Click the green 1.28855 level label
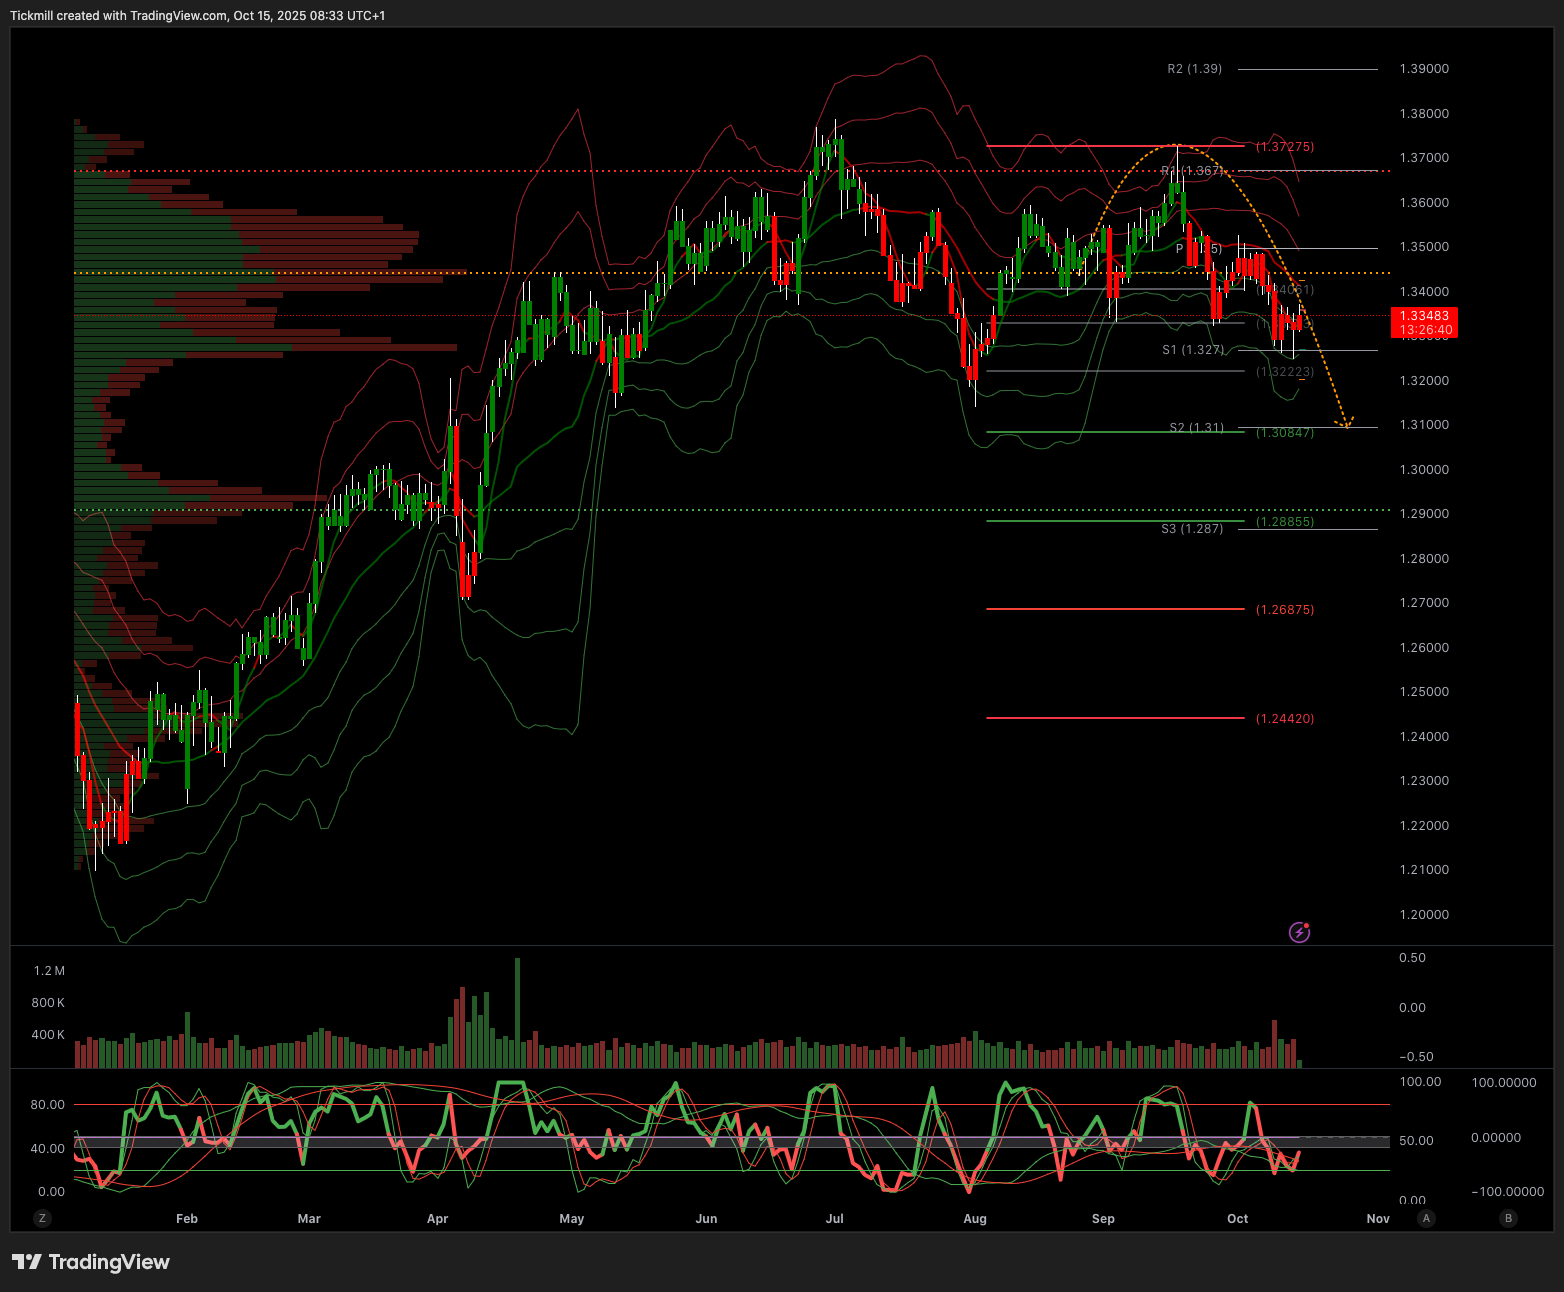1564x1292 pixels. [1285, 522]
